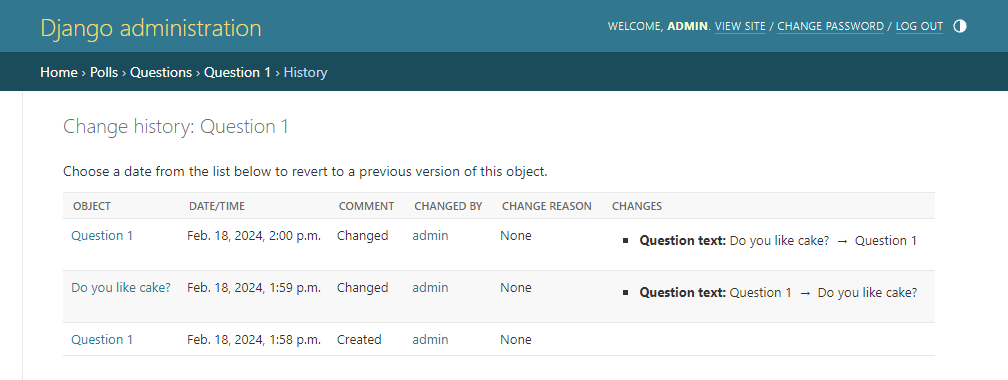Image resolution: width=1008 pixels, height=380 pixels.
Task: Click admin in the 2:00 p.m. row
Action: (x=430, y=236)
